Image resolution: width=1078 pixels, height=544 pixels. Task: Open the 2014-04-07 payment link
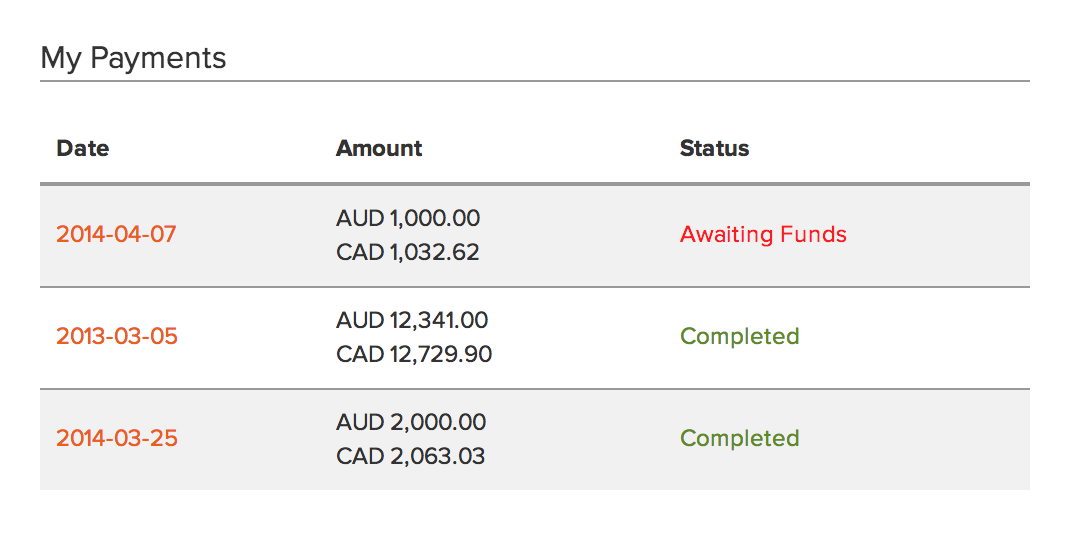116,235
